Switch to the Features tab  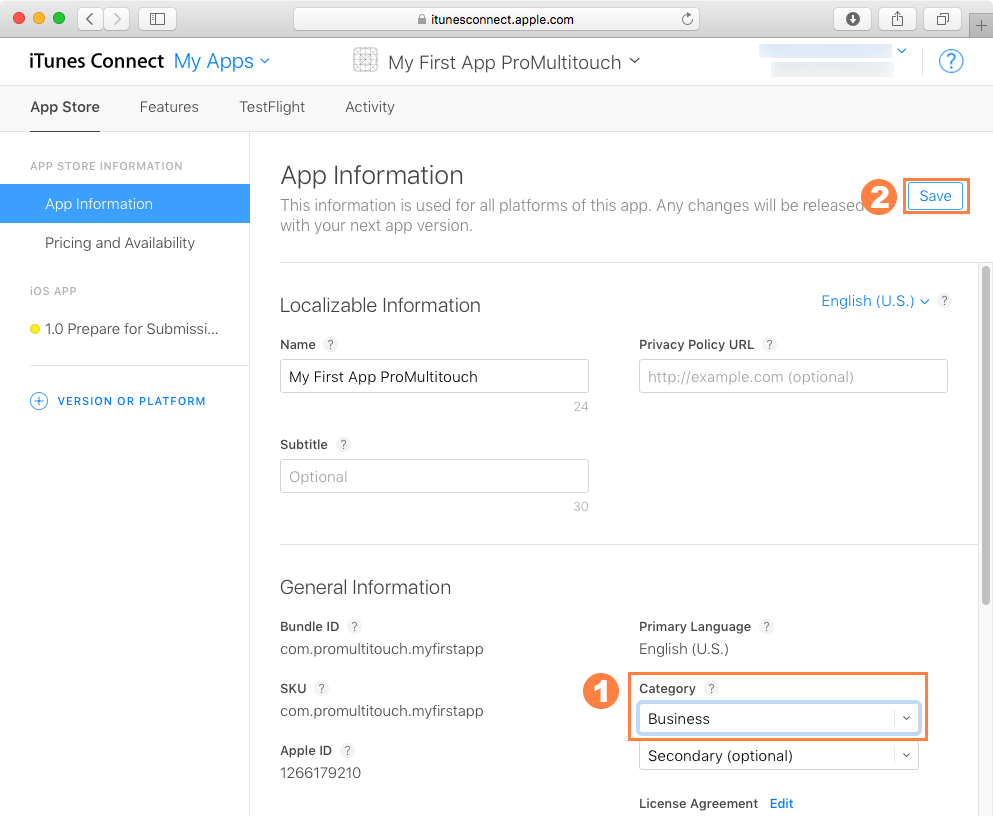169,107
